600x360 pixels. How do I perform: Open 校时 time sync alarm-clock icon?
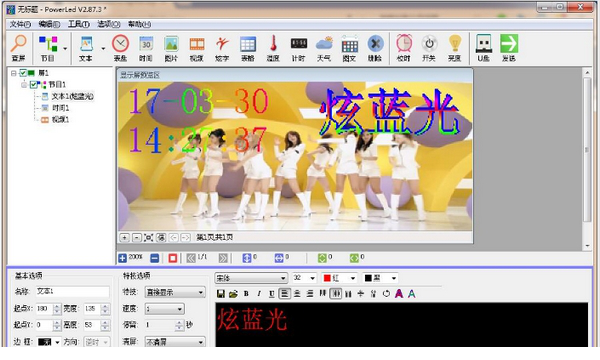coord(404,48)
